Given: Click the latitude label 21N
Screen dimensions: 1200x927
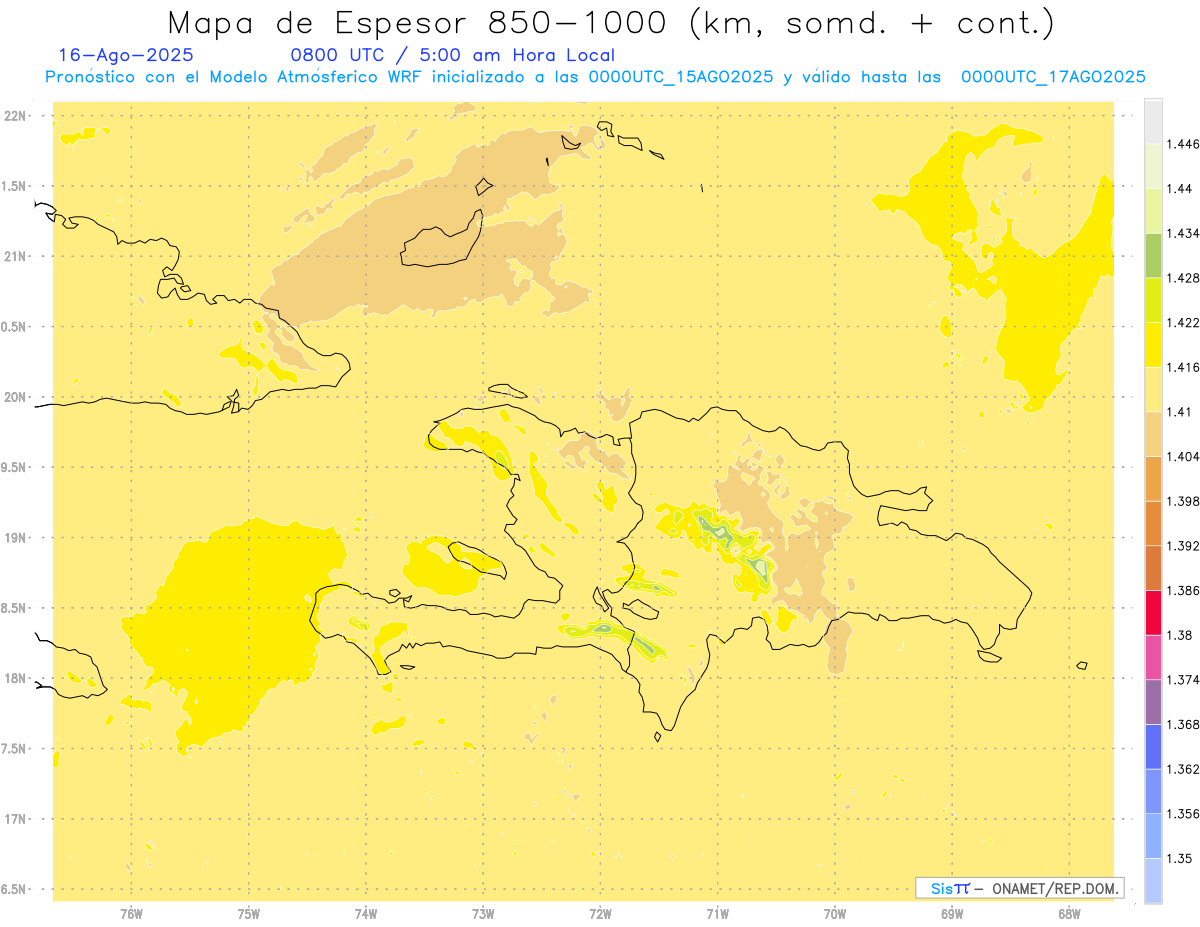Looking at the screenshot, I should [x=16, y=256].
